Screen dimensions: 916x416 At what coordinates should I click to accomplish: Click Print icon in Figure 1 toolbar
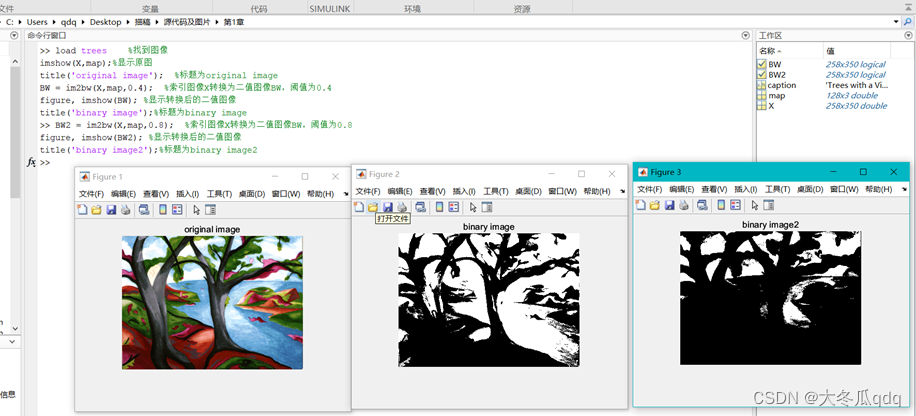tap(125, 210)
